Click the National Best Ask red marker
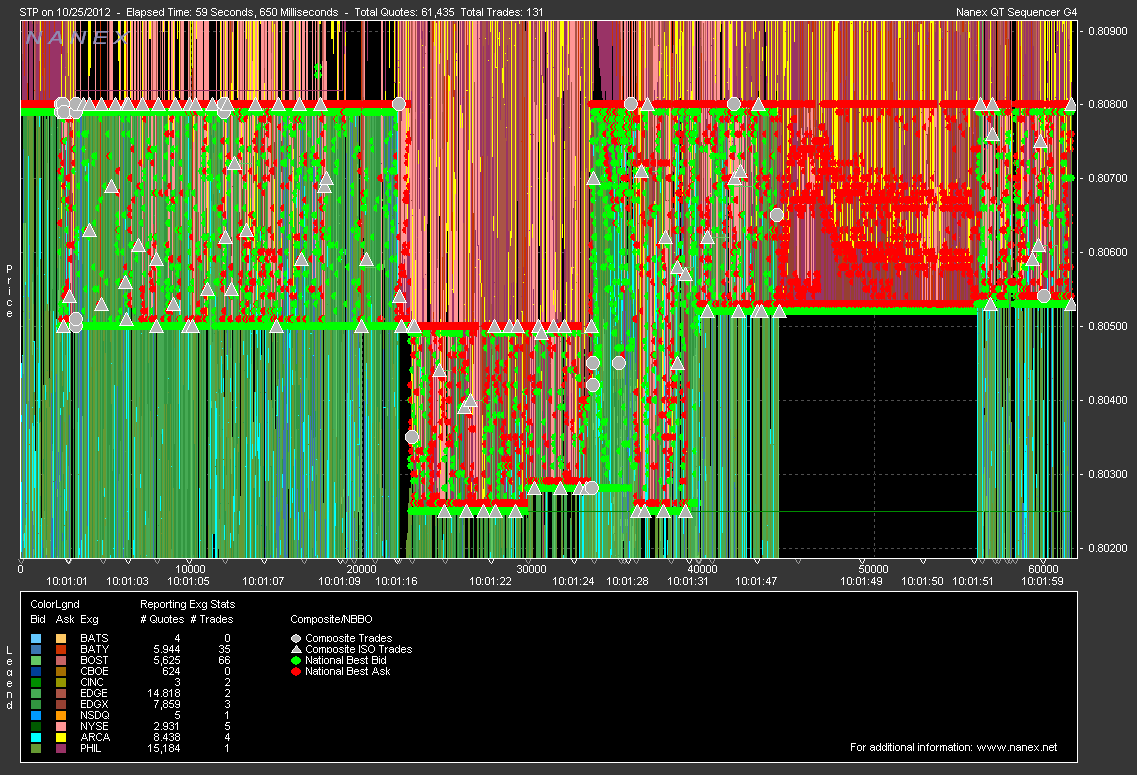1137x775 pixels. [x=296, y=671]
